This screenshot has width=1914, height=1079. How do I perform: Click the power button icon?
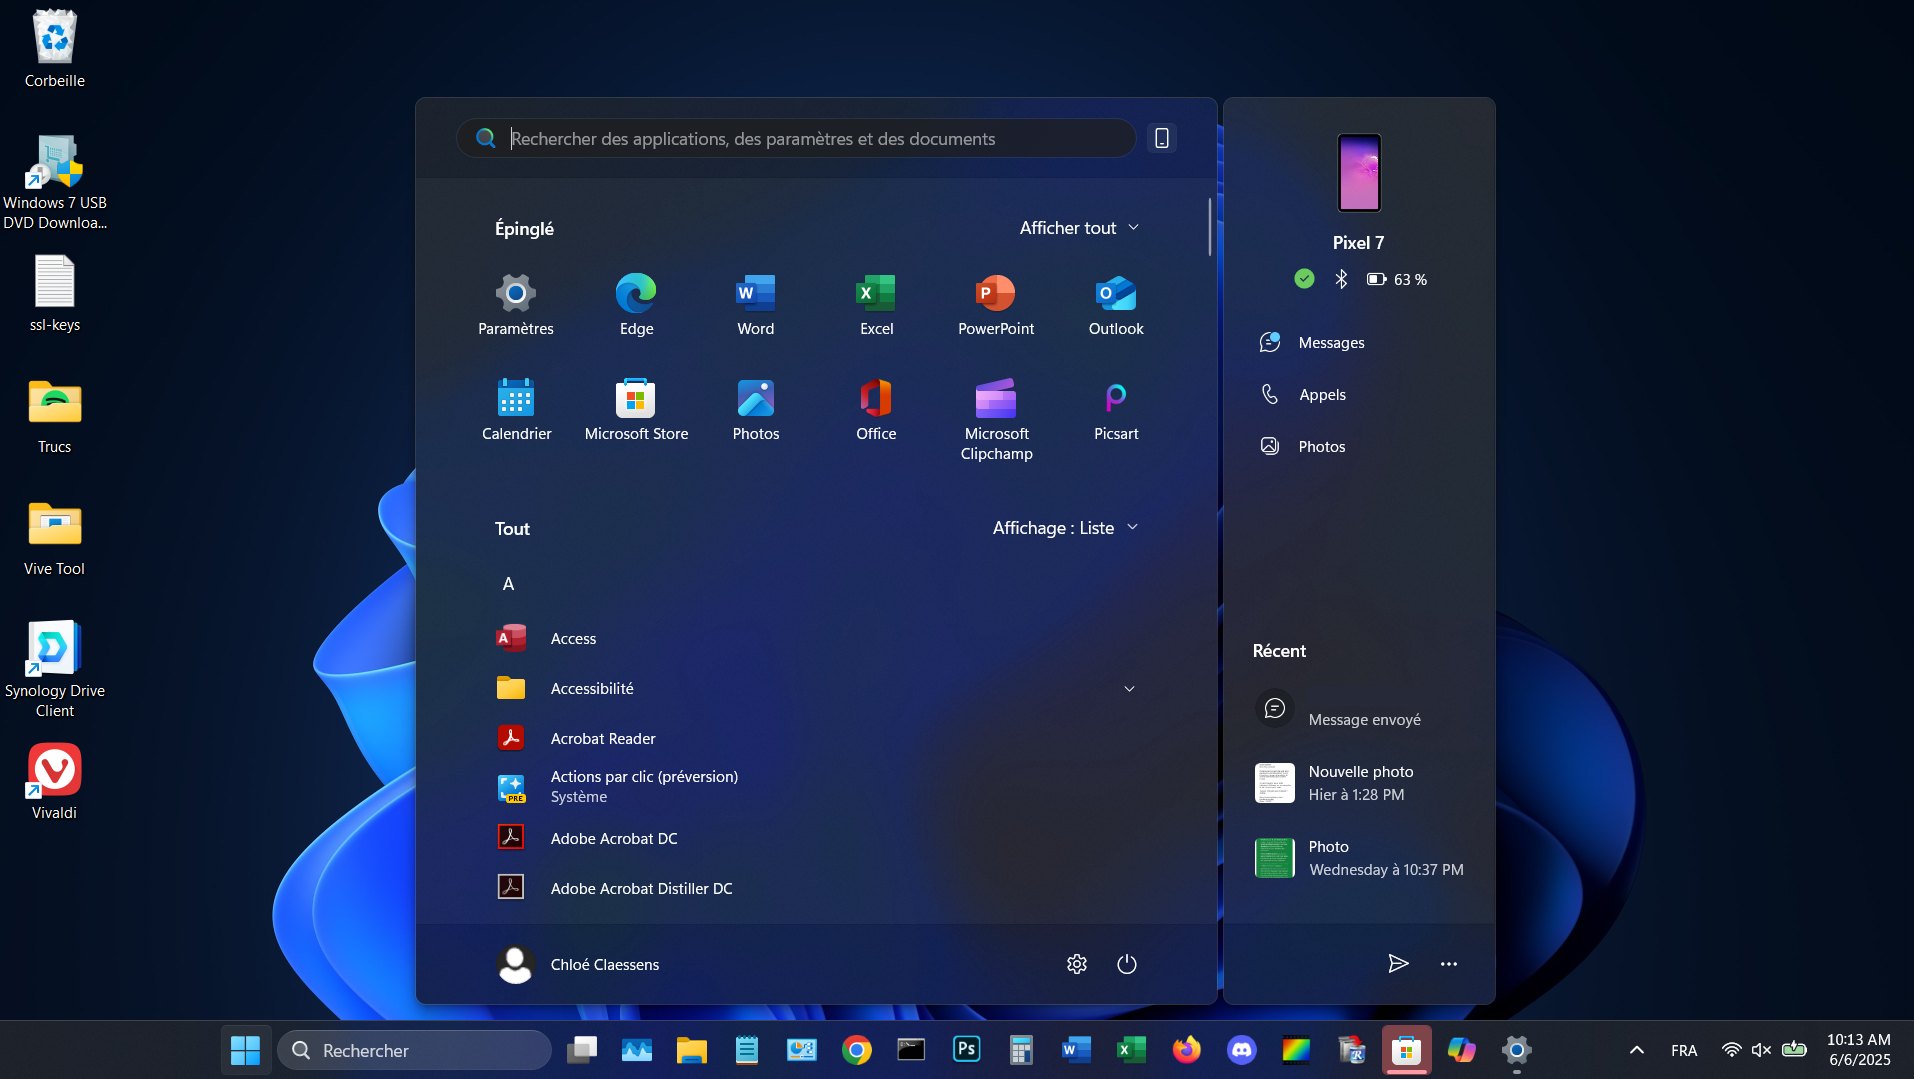[1127, 964]
